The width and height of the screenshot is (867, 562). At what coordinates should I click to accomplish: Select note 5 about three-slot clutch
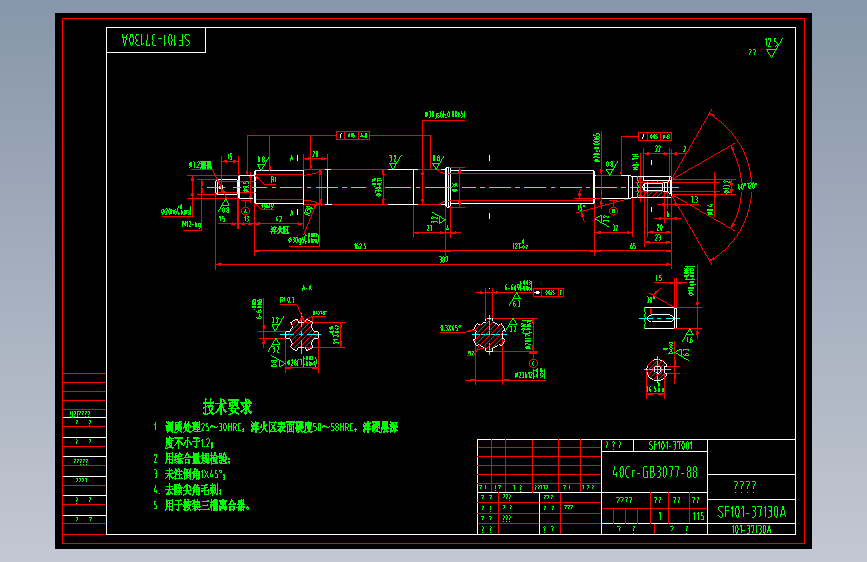201,505
